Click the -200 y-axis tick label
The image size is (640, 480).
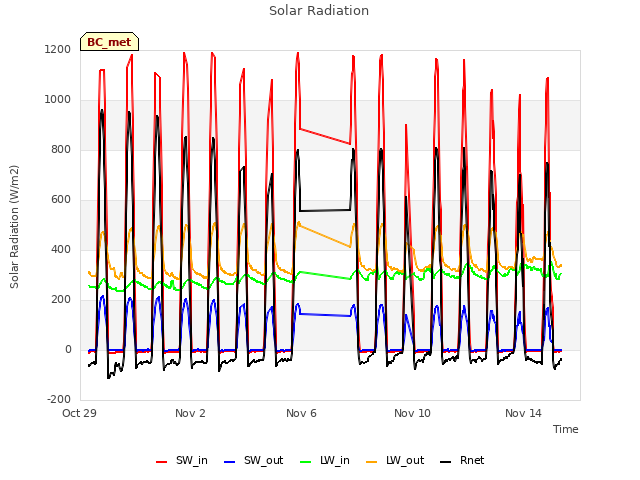[59, 400]
